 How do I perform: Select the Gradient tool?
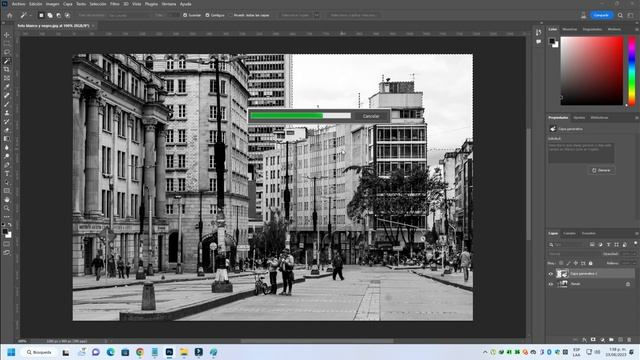point(7,139)
